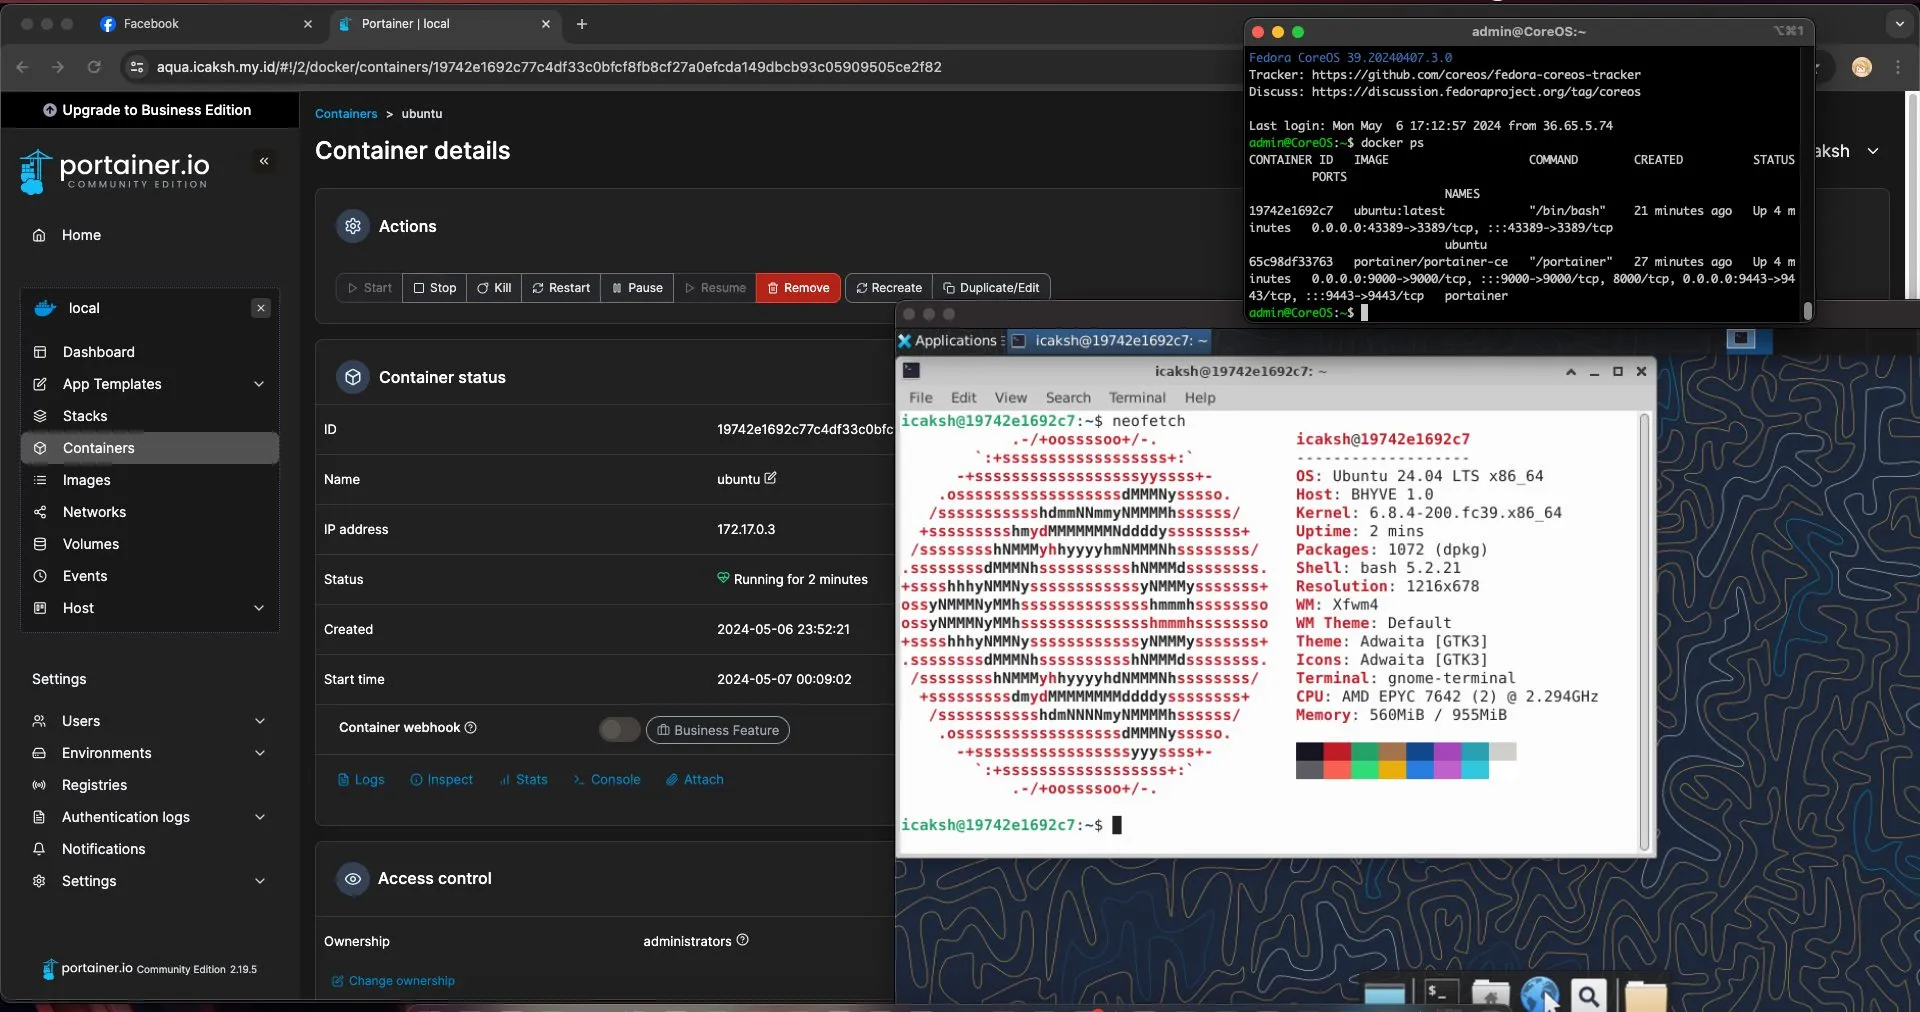
Task: Open container Stats
Action: point(524,780)
